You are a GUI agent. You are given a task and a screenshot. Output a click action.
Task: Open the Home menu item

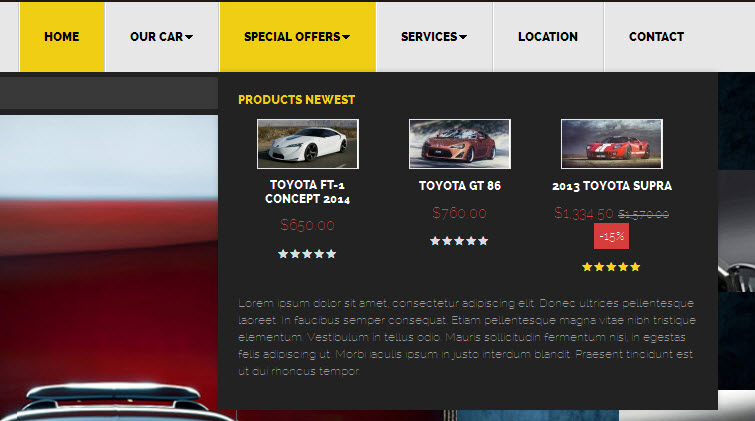[62, 37]
